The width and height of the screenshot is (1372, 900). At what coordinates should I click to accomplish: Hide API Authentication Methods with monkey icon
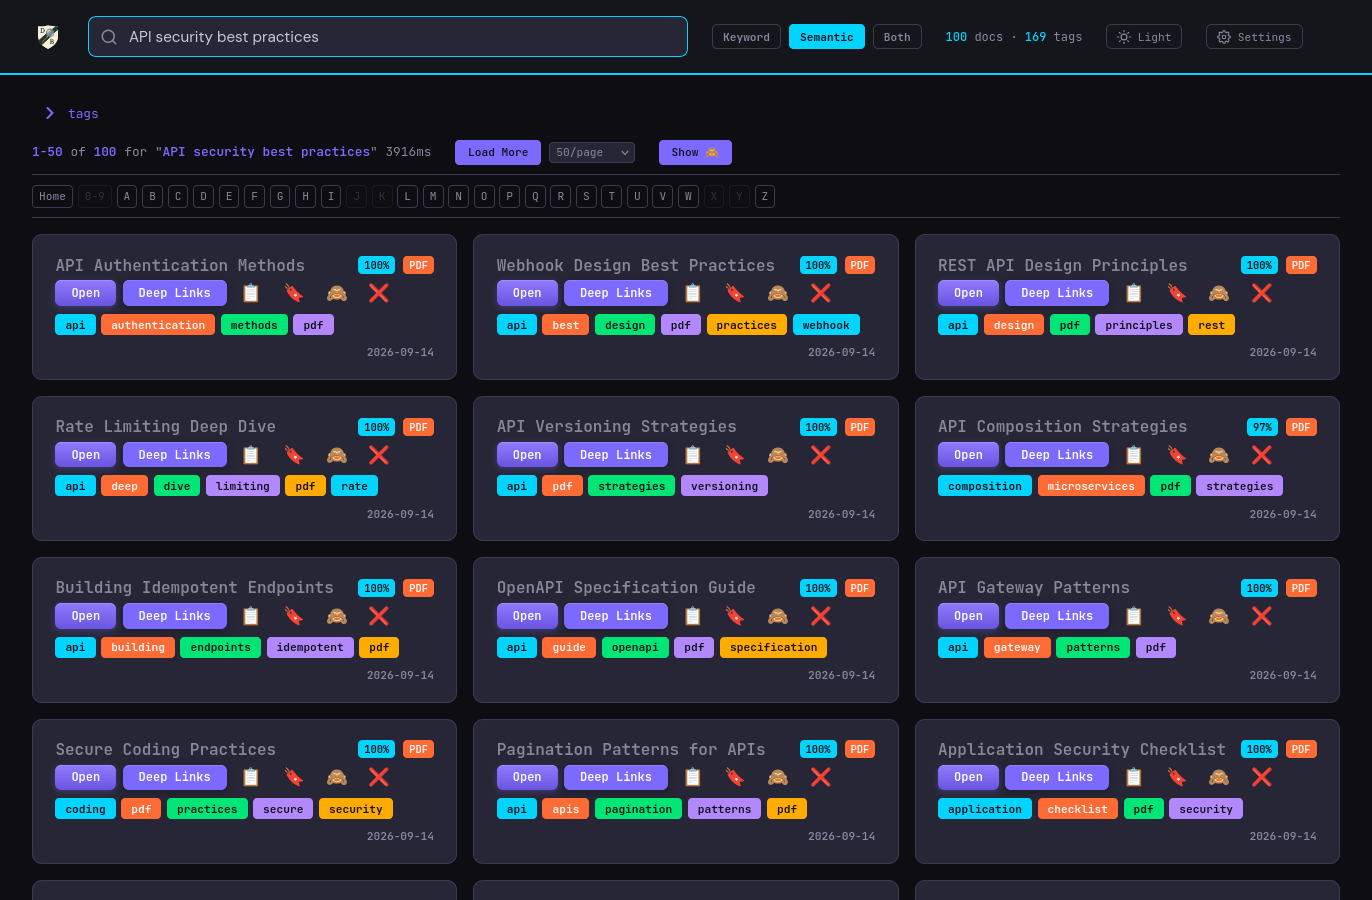point(337,293)
